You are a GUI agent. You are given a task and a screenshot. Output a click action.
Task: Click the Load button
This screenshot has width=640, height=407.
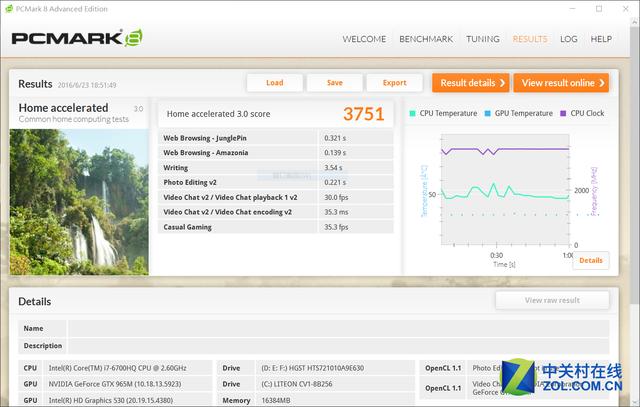point(275,83)
